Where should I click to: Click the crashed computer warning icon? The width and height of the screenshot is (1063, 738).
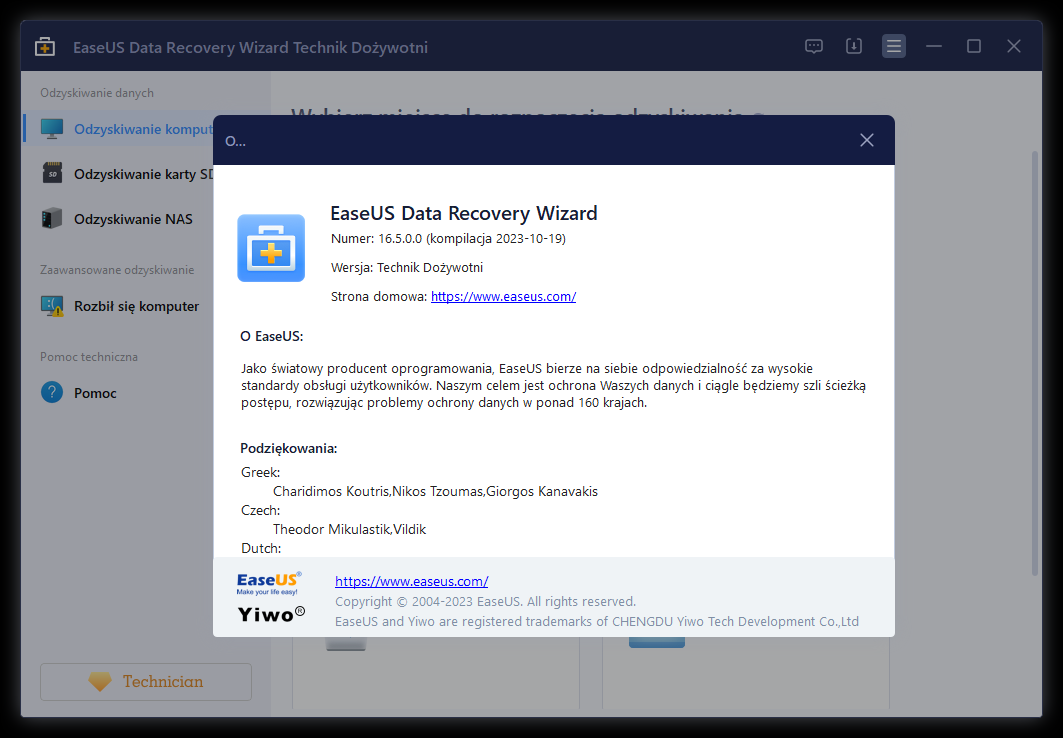52,306
